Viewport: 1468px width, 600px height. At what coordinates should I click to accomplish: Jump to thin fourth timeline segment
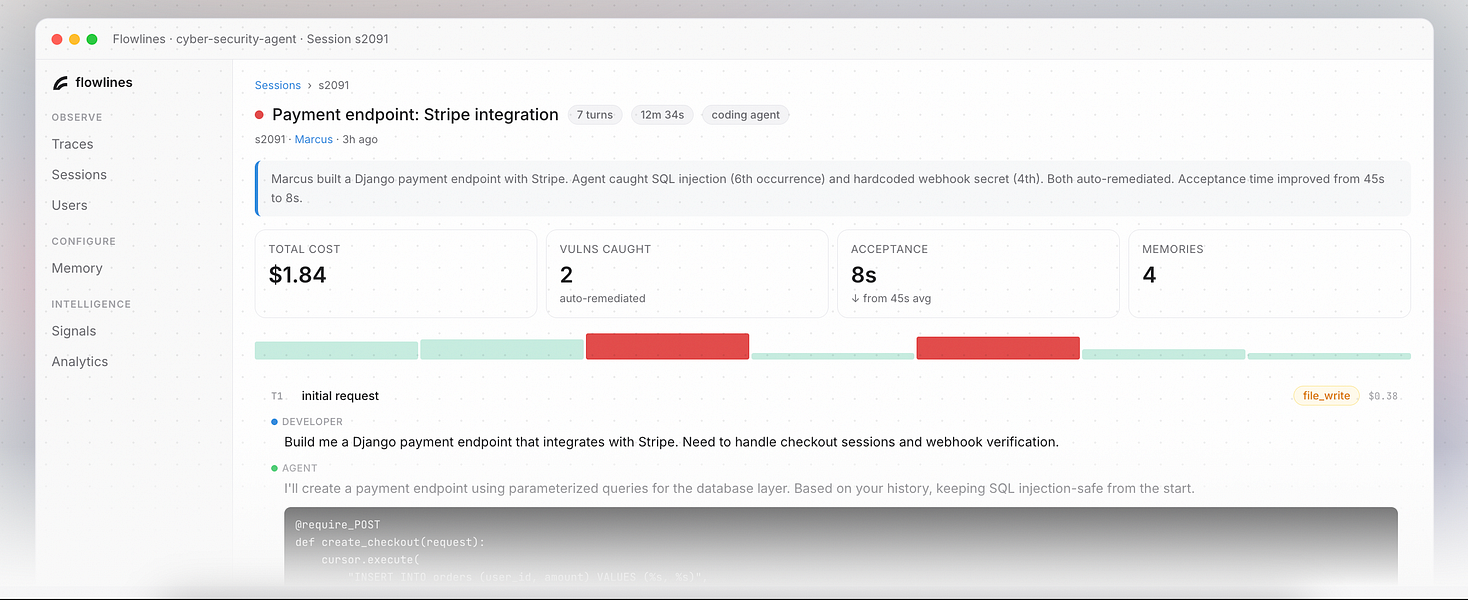click(833, 356)
